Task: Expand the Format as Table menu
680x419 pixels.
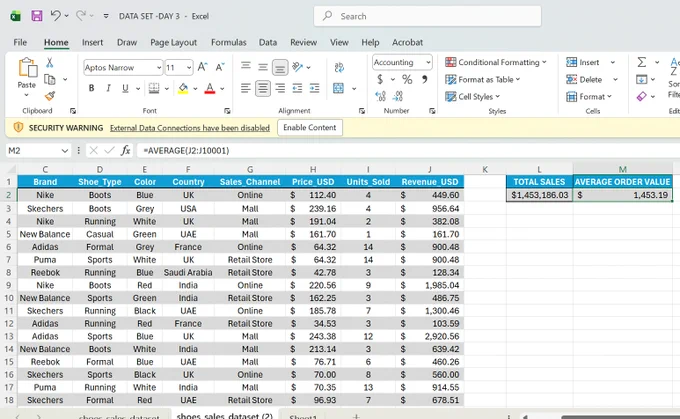Action: tap(483, 79)
